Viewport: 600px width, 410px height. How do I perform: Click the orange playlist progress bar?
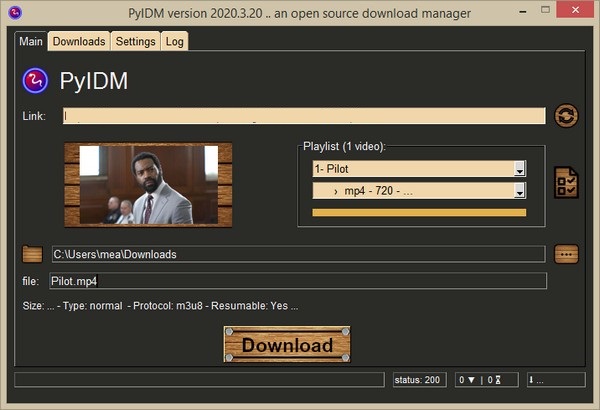pyautogui.click(x=419, y=212)
